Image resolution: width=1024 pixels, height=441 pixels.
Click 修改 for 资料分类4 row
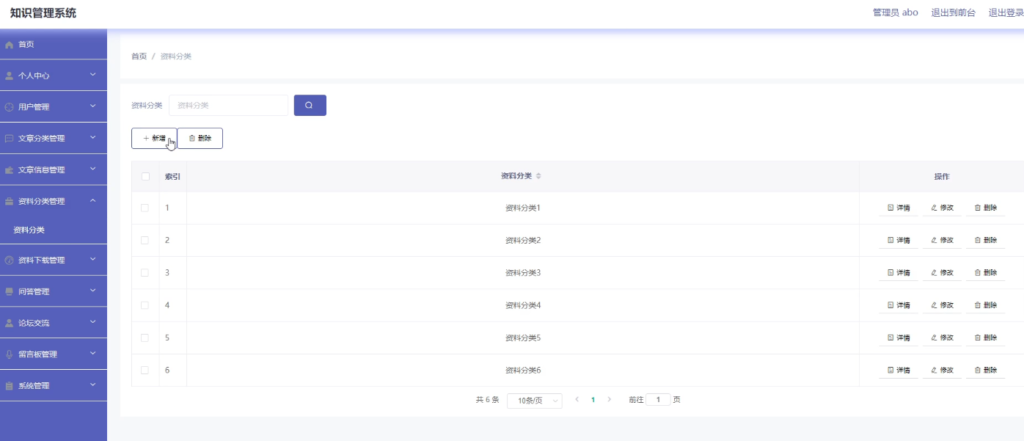click(942, 305)
